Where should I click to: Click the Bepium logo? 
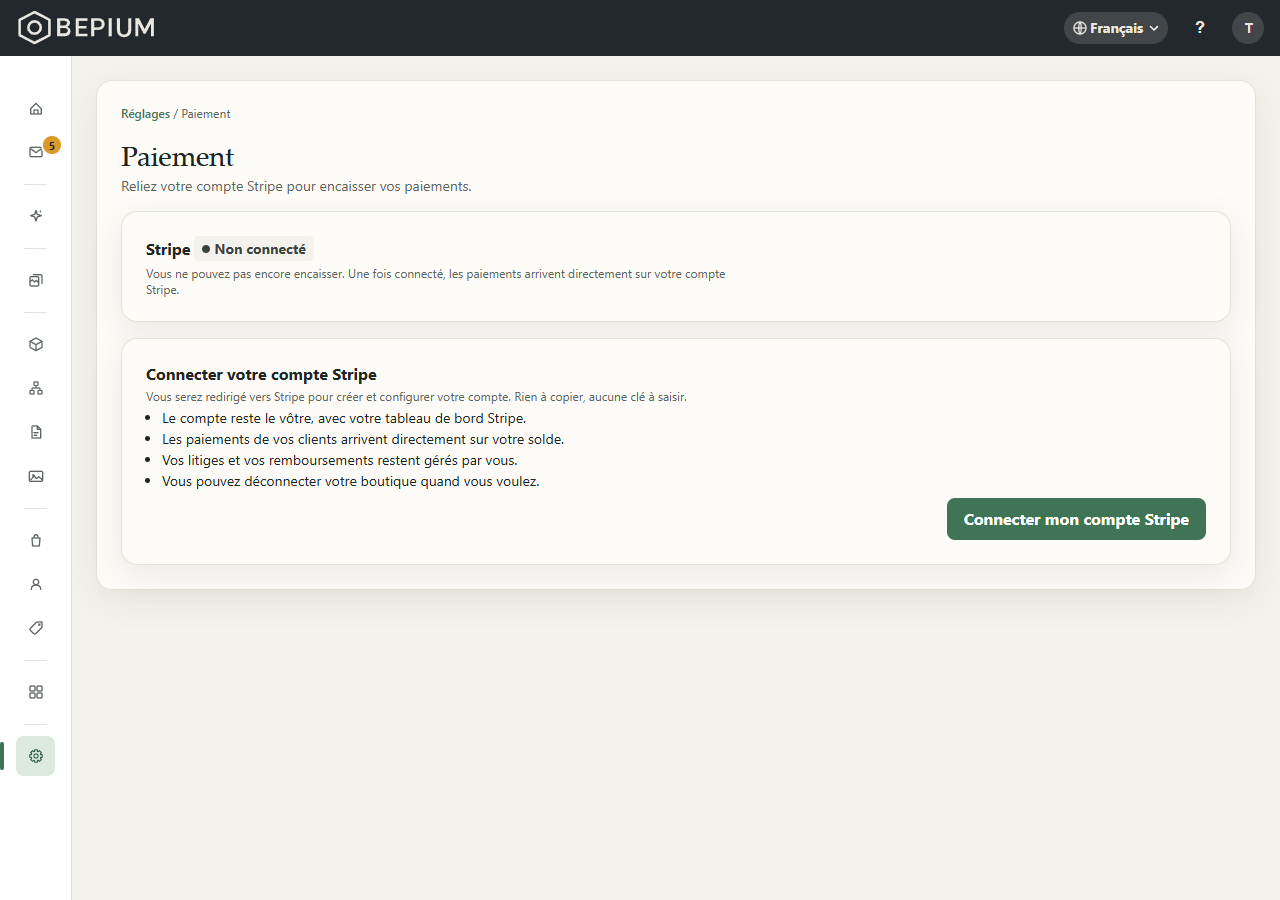(87, 28)
